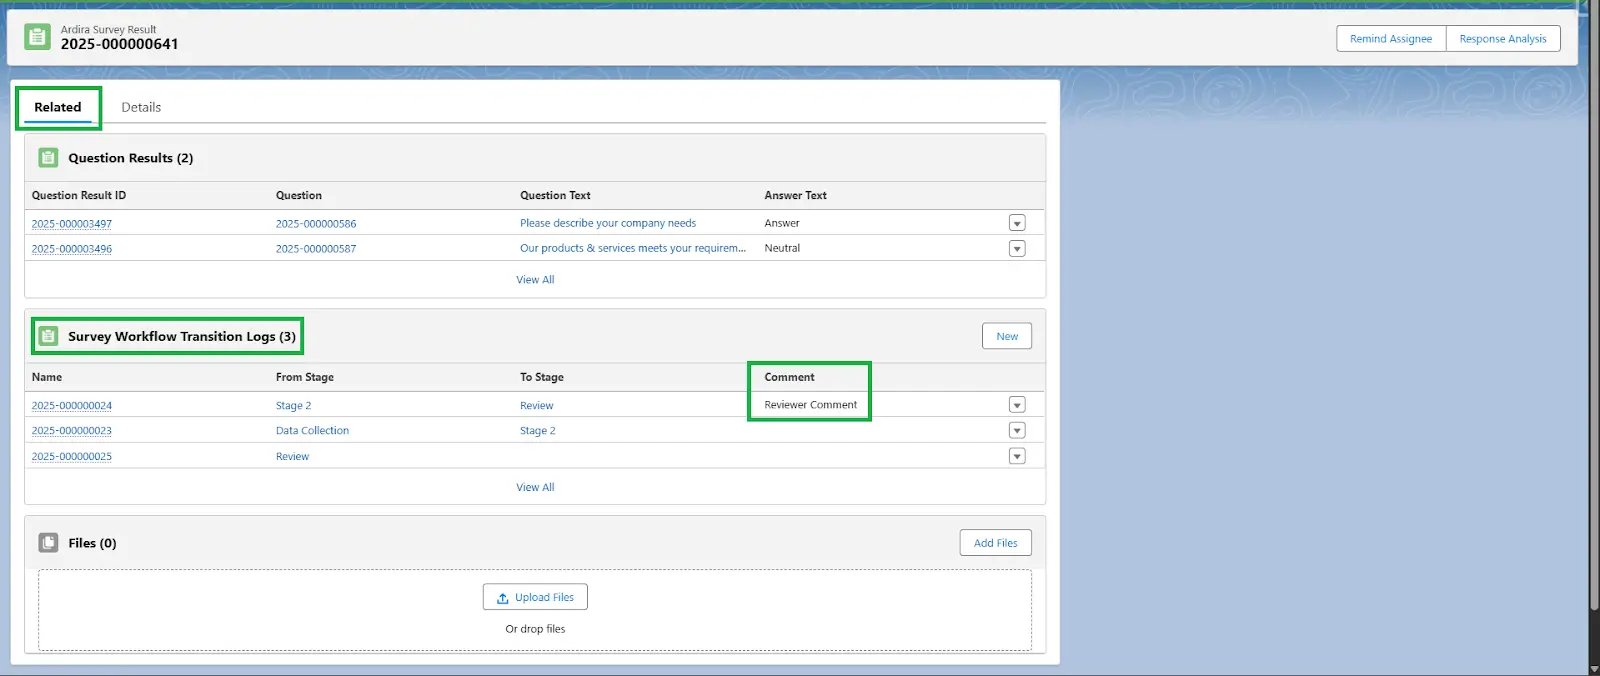Click the Answer Text column header
Image resolution: width=1600 pixels, height=676 pixels.
pos(796,195)
